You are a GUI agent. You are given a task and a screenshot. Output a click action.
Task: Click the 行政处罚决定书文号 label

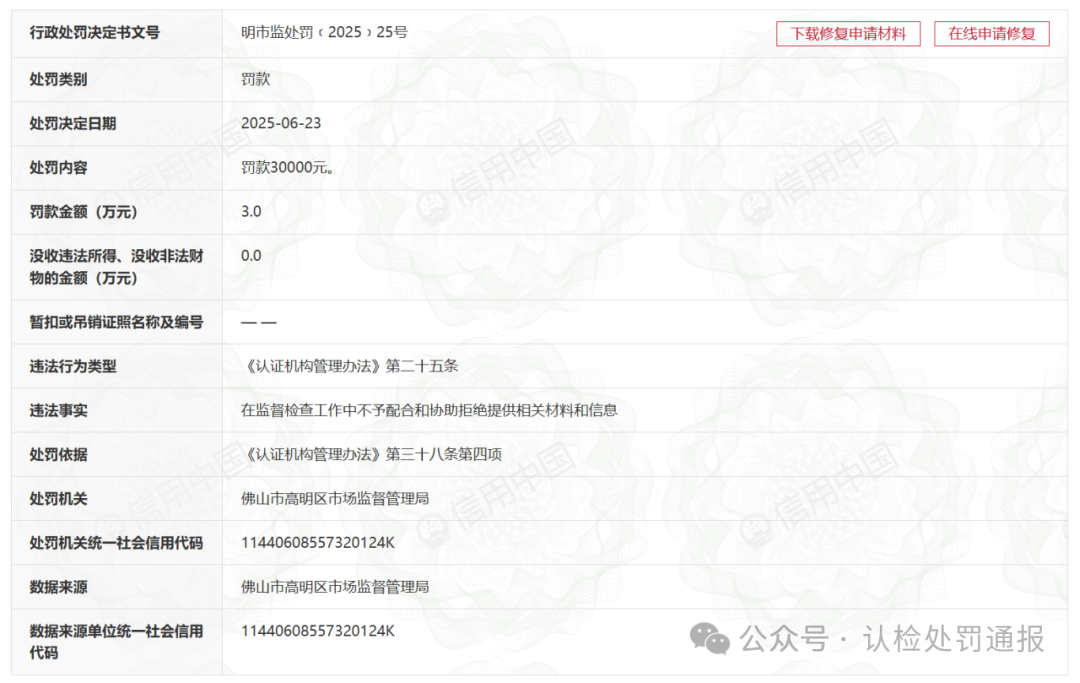[x=94, y=32]
